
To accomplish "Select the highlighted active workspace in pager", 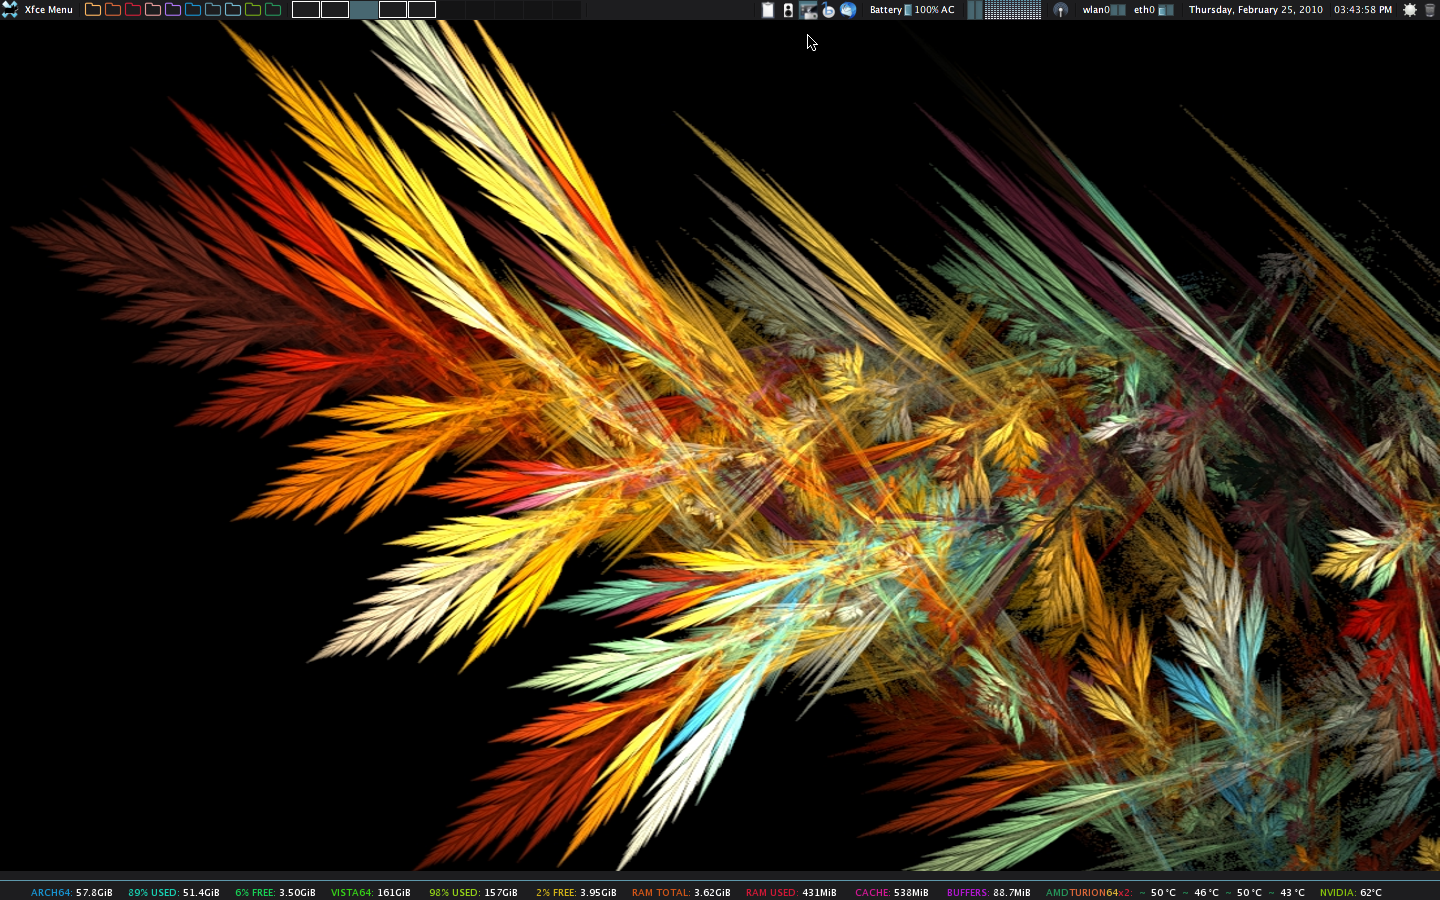I will (x=364, y=9).
